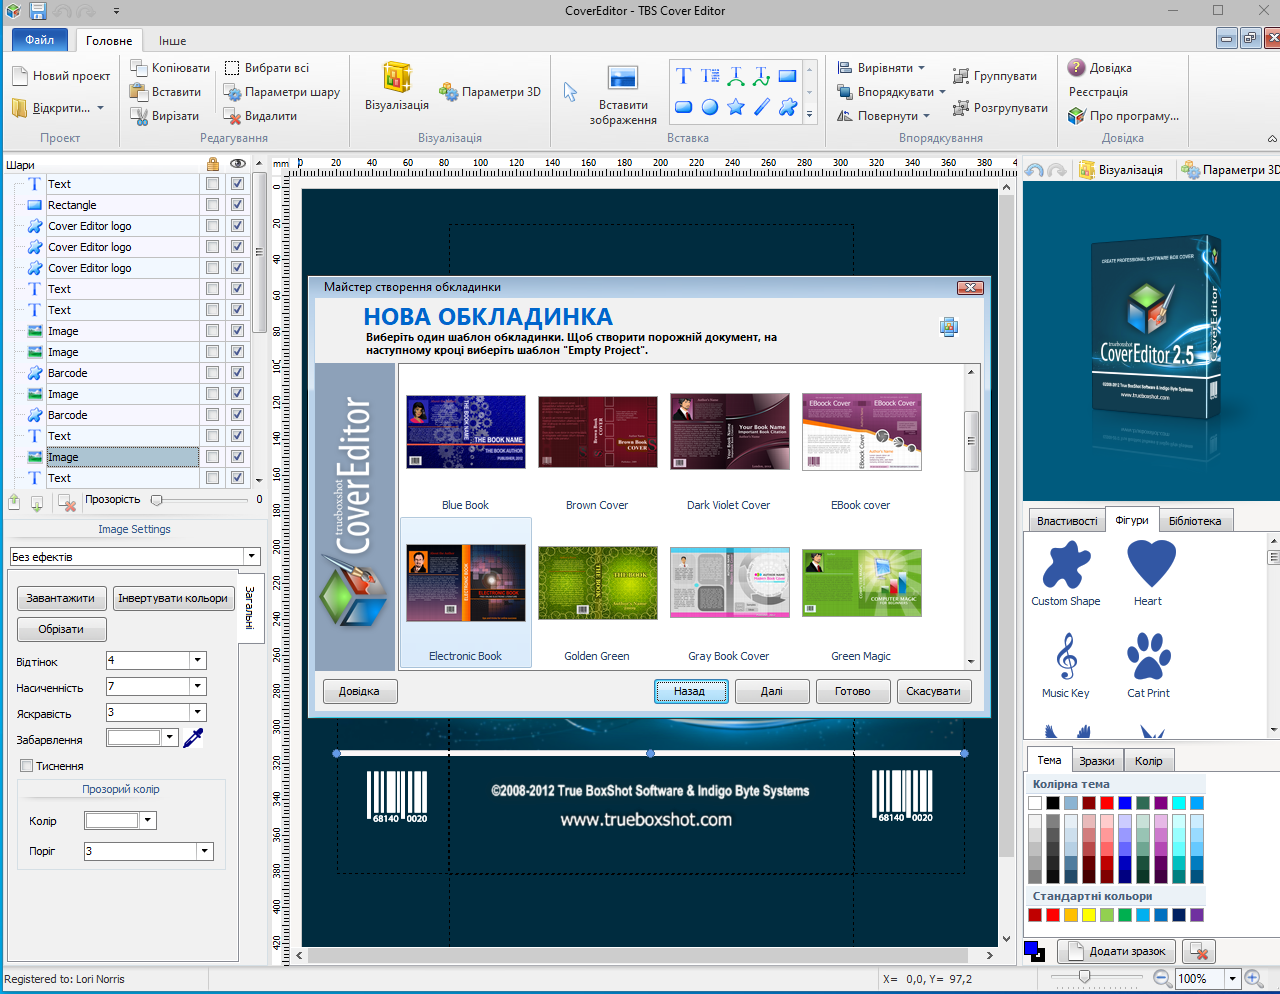The height and width of the screenshot is (994, 1280).
Task: Open the Колір tab beside Зразки
Action: [x=1148, y=761]
